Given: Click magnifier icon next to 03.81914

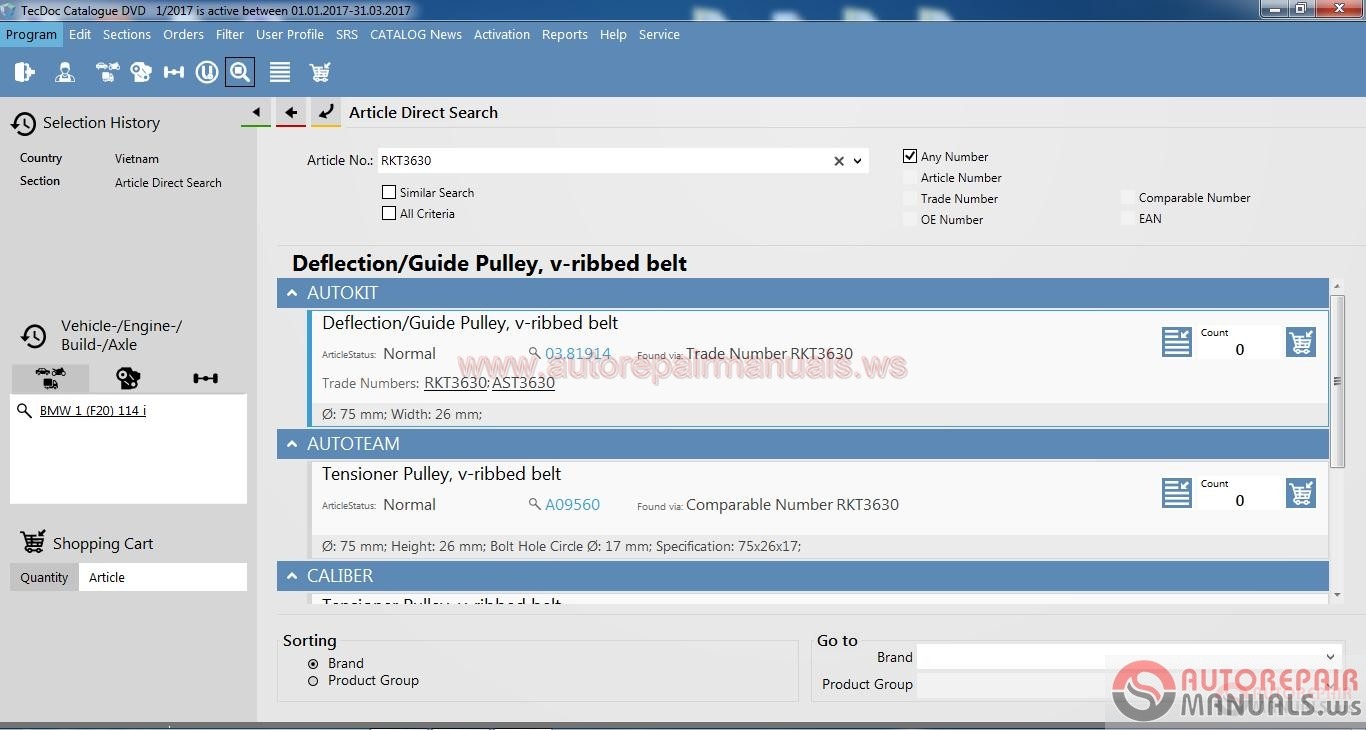Looking at the screenshot, I should click(x=534, y=354).
